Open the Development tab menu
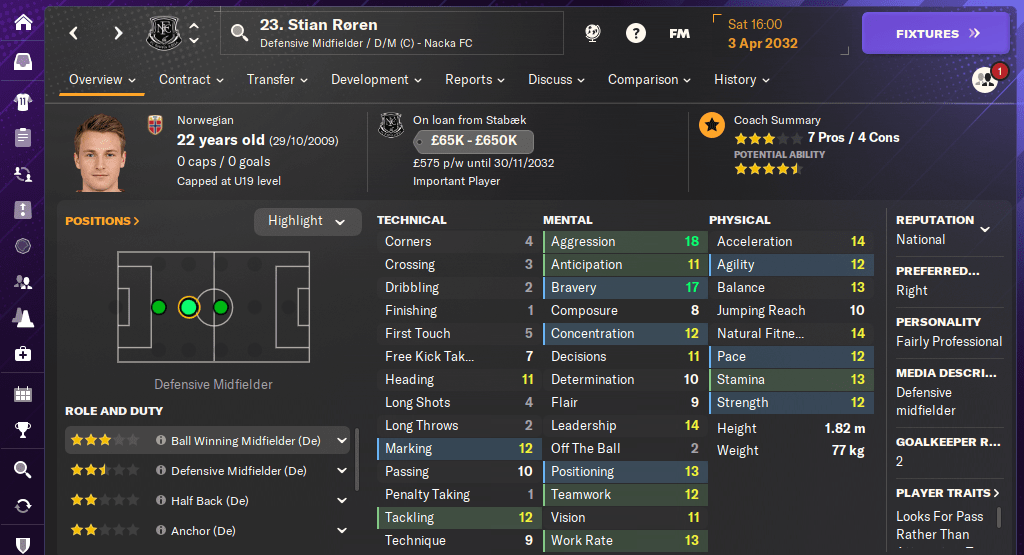1024x555 pixels. click(x=376, y=80)
